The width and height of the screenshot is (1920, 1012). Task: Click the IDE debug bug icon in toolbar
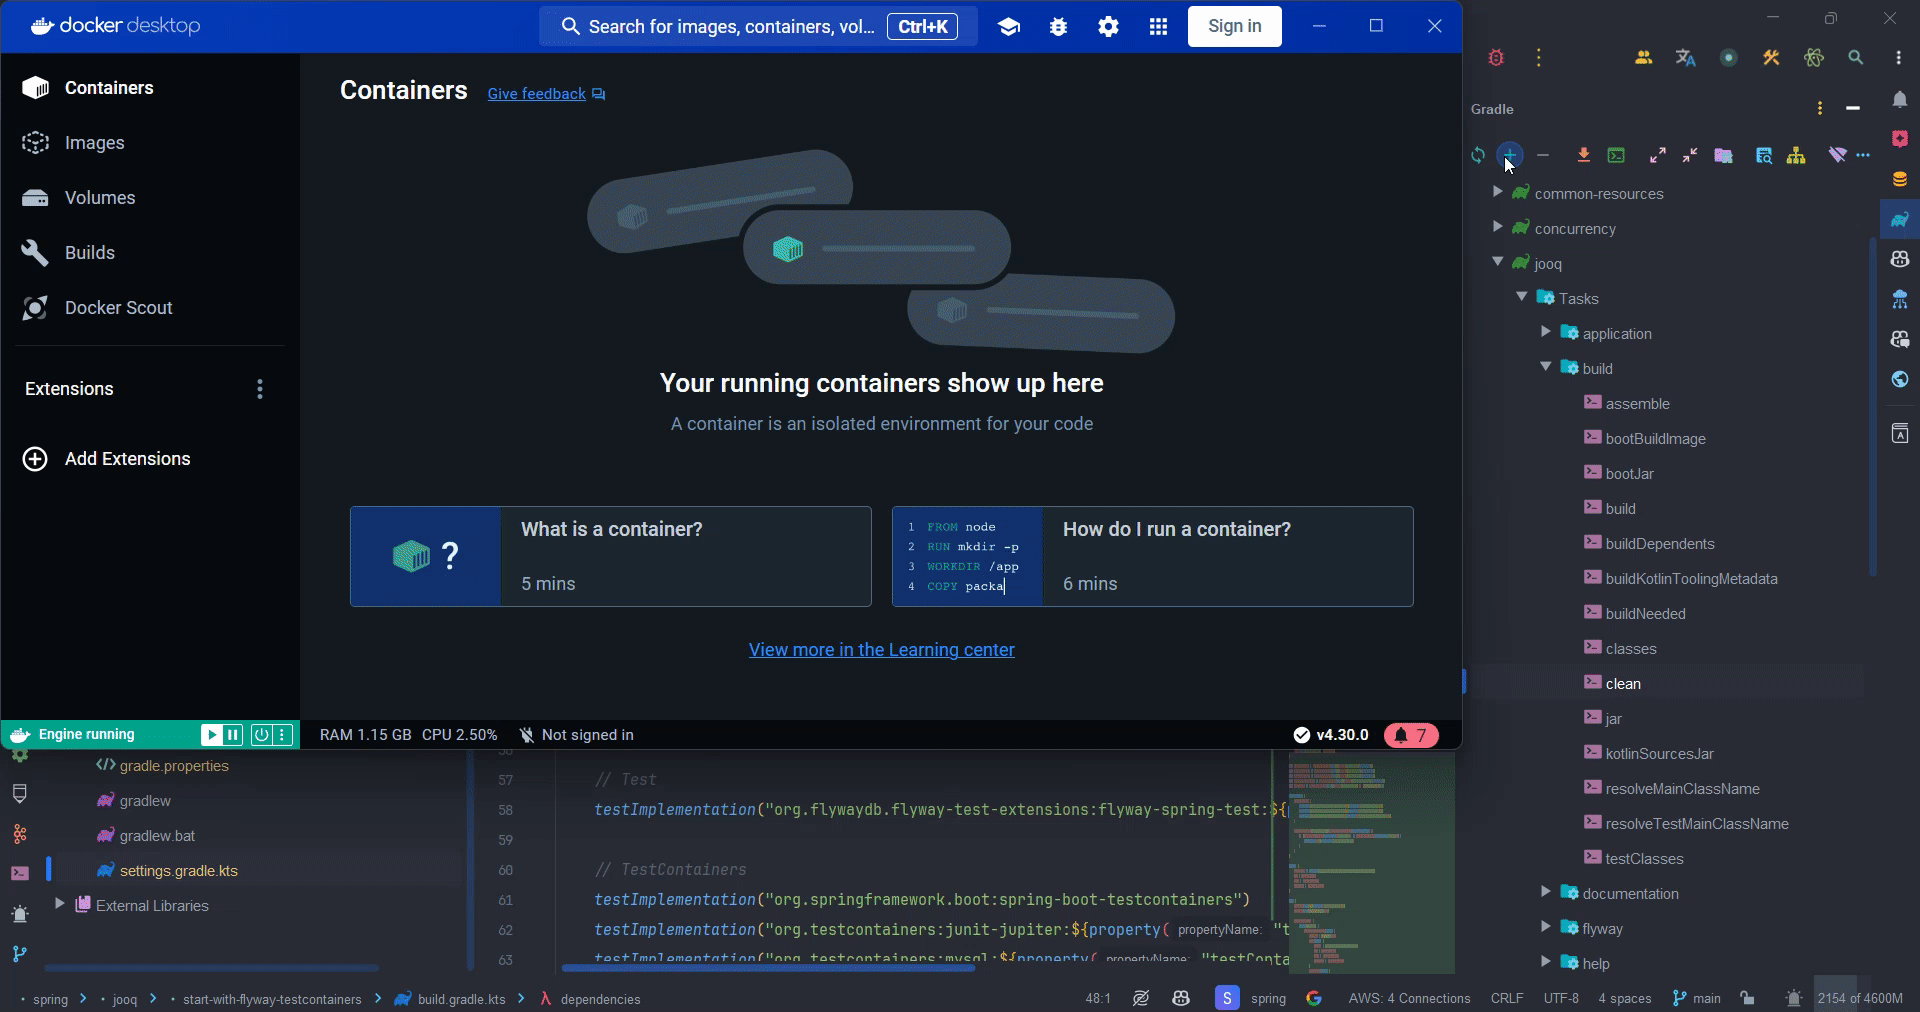tap(1496, 58)
